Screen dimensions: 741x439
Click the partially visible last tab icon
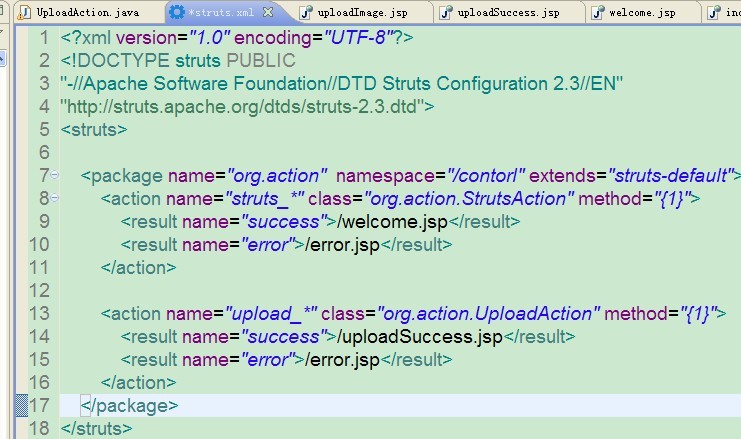[714, 12]
